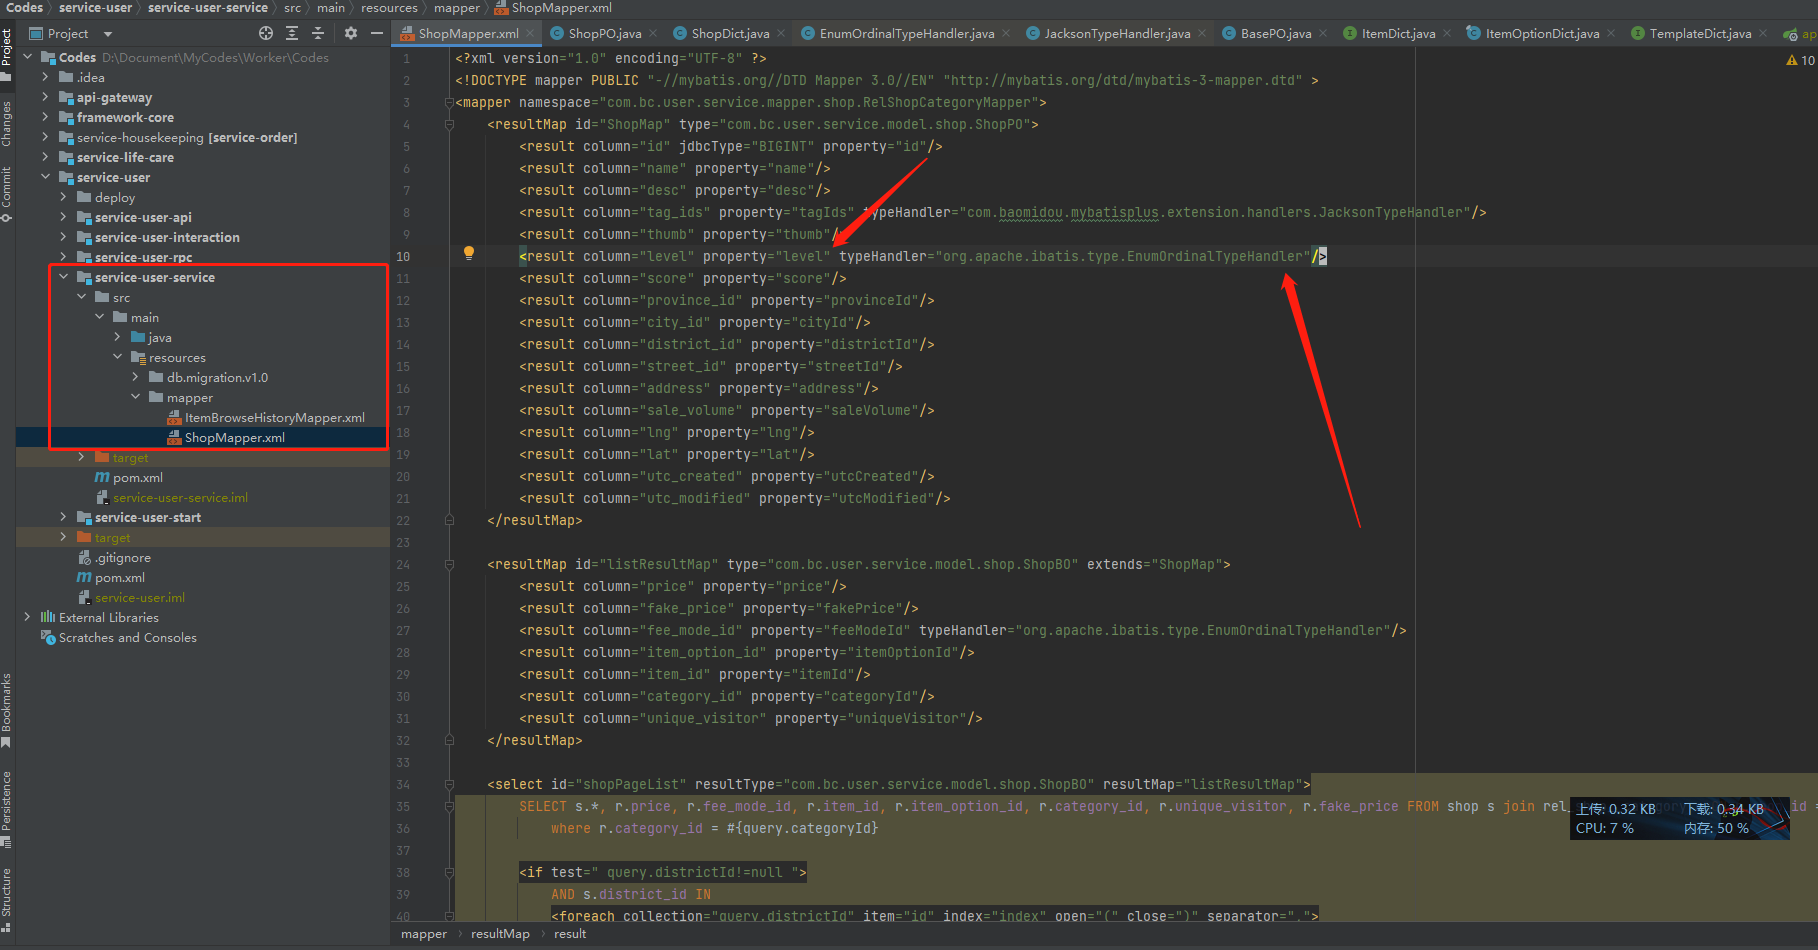Select service-user-service.iml file
The height and width of the screenshot is (950, 1818).
click(180, 497)
